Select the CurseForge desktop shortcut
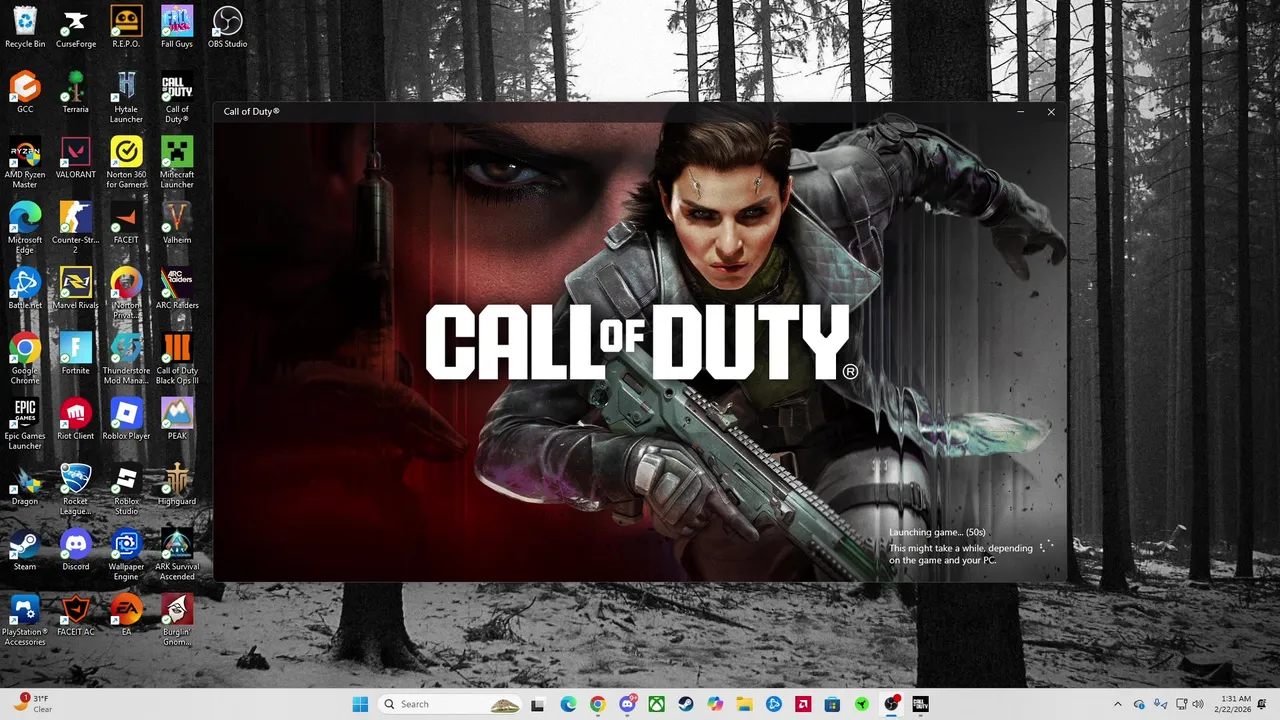Viewport: 1280px width, 720px height. 75,27
